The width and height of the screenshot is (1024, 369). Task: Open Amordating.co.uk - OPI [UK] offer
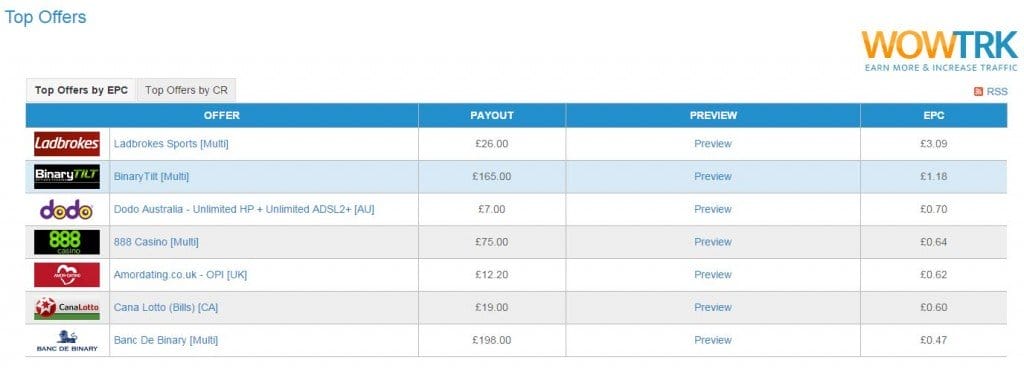click(x=180, y=275)
